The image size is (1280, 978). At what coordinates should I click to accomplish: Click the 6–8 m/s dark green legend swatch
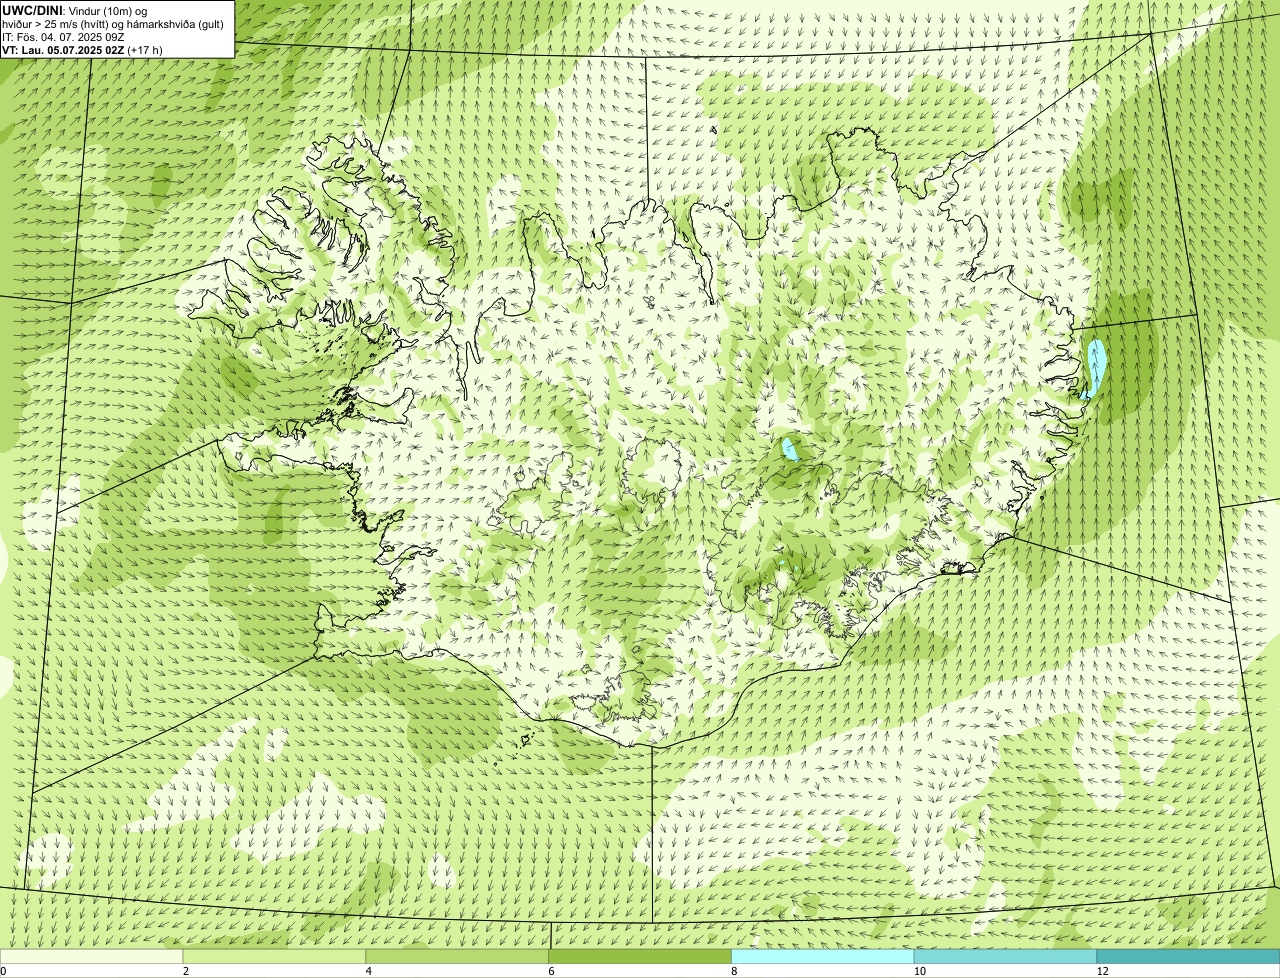click(x=640, y=956)
